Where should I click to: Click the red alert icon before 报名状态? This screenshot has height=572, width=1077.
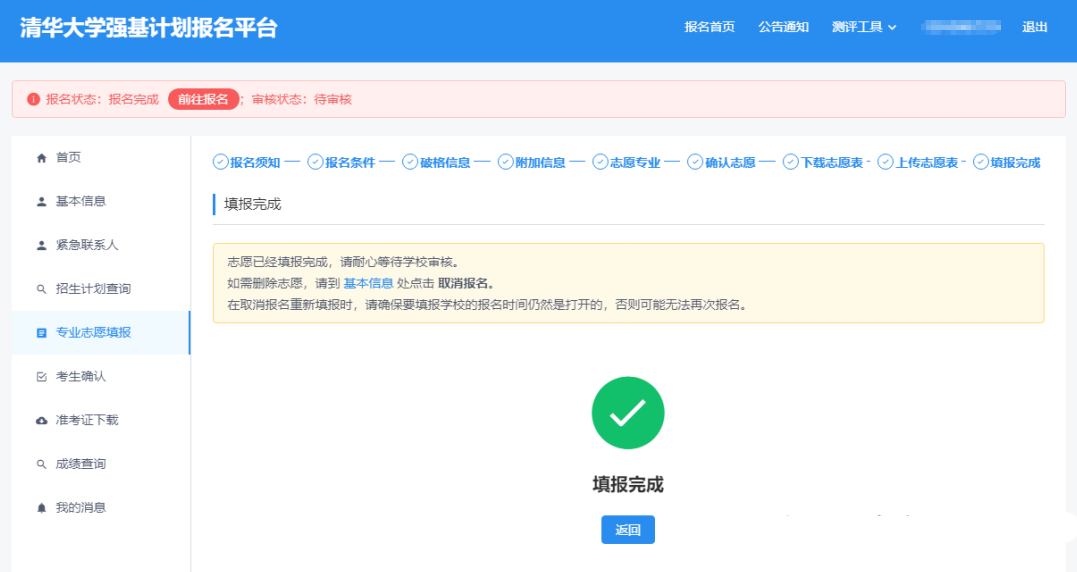[33, 100]
